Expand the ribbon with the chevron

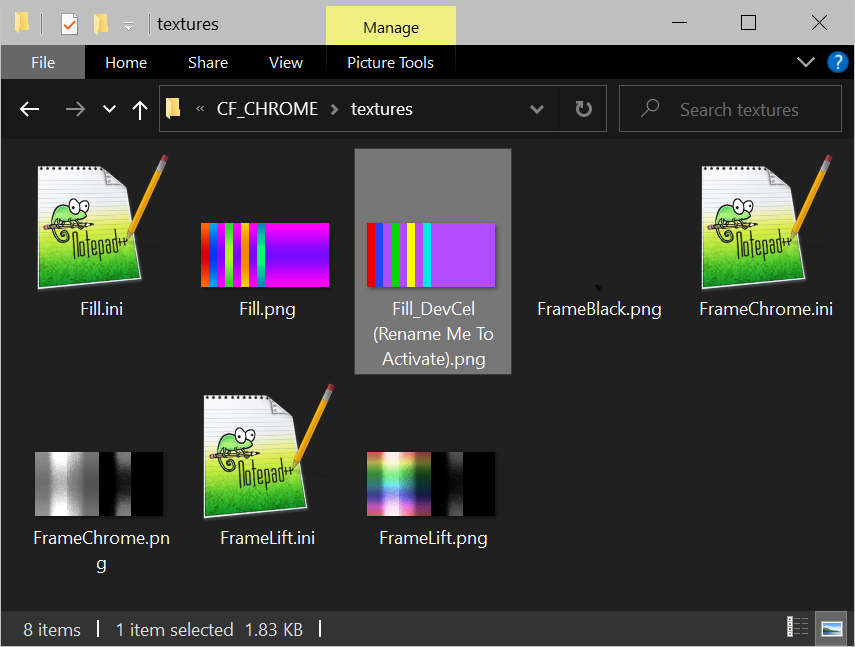(806, 62)
